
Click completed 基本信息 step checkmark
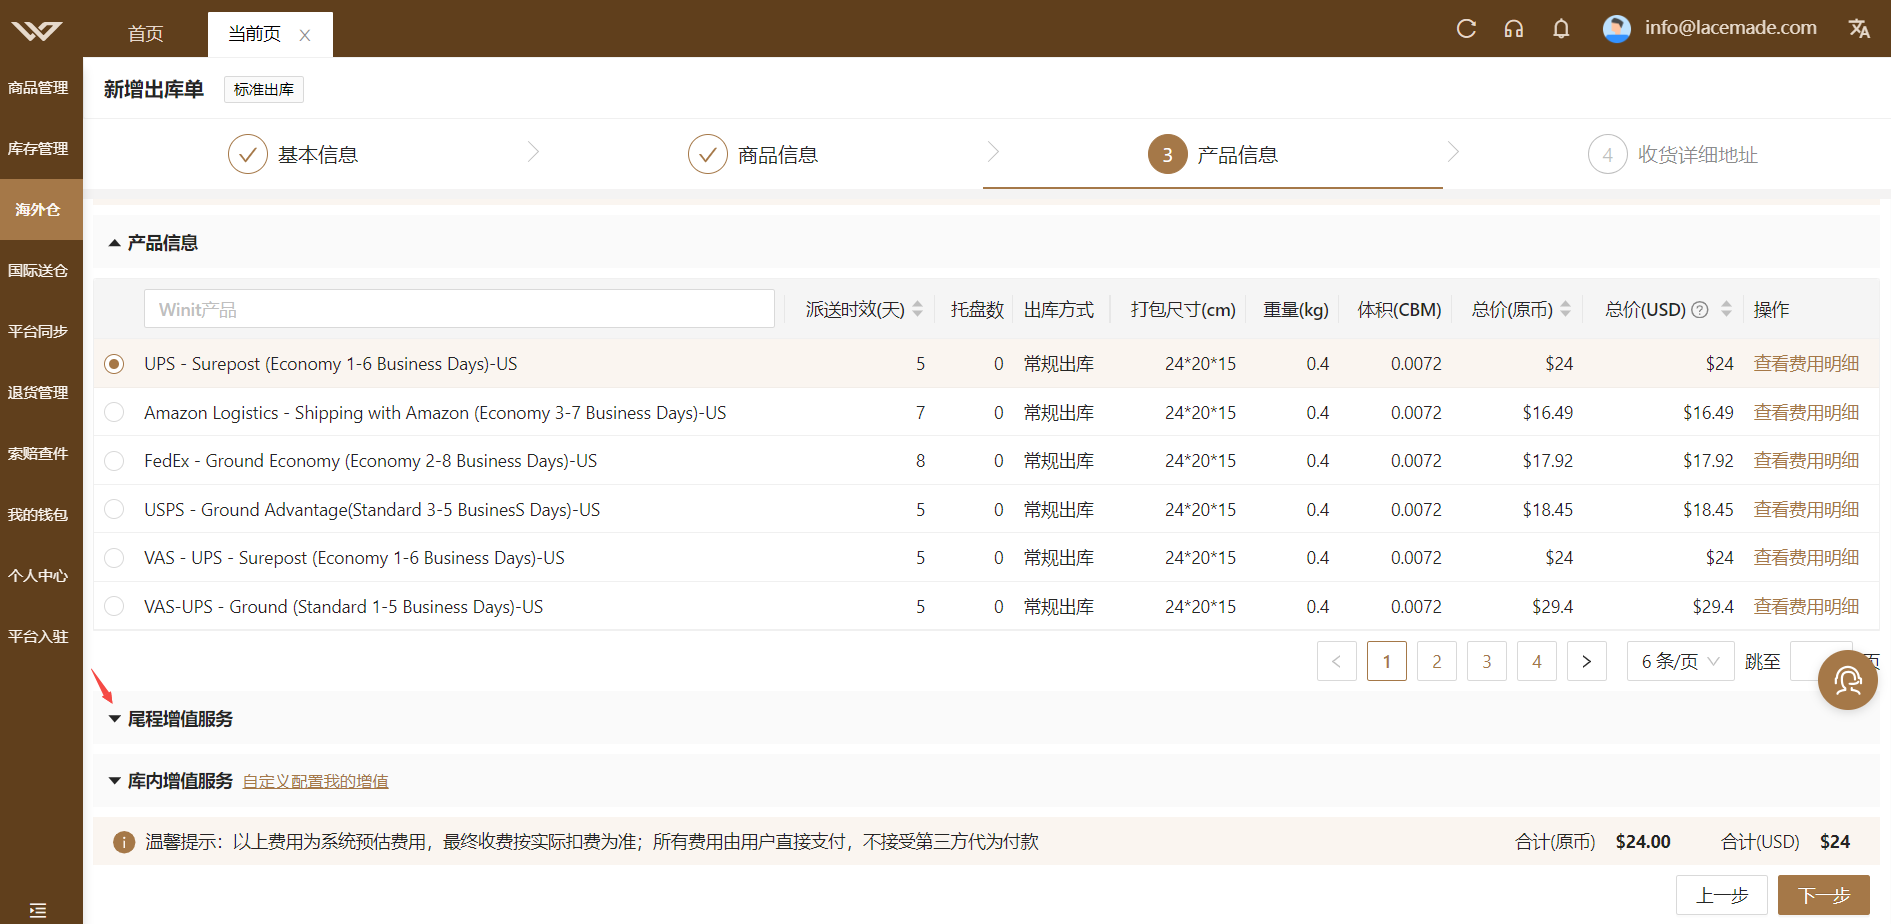(248, 154)
